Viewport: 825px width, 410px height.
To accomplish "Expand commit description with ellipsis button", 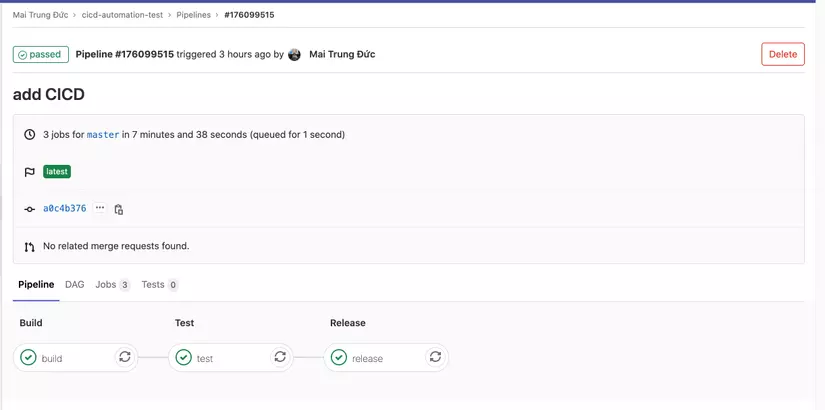I will click(100, 208).
